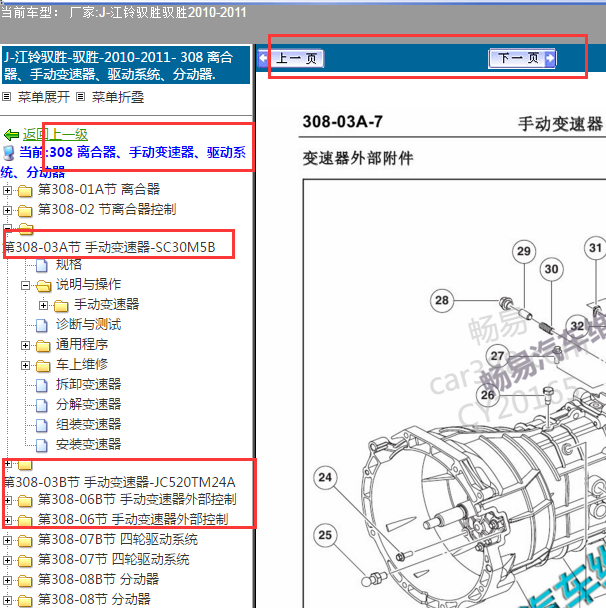Open the 诊断与测试 document

pyautogui.click(x=88, y=324)
